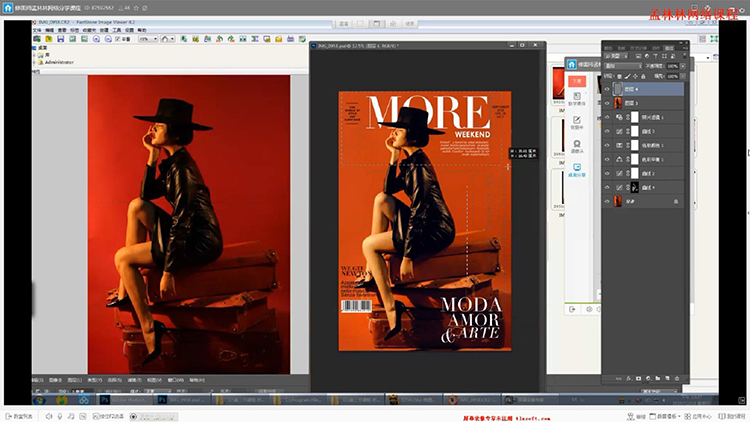Click the 教学课件 courseware button in sidebar

[577, 99]
